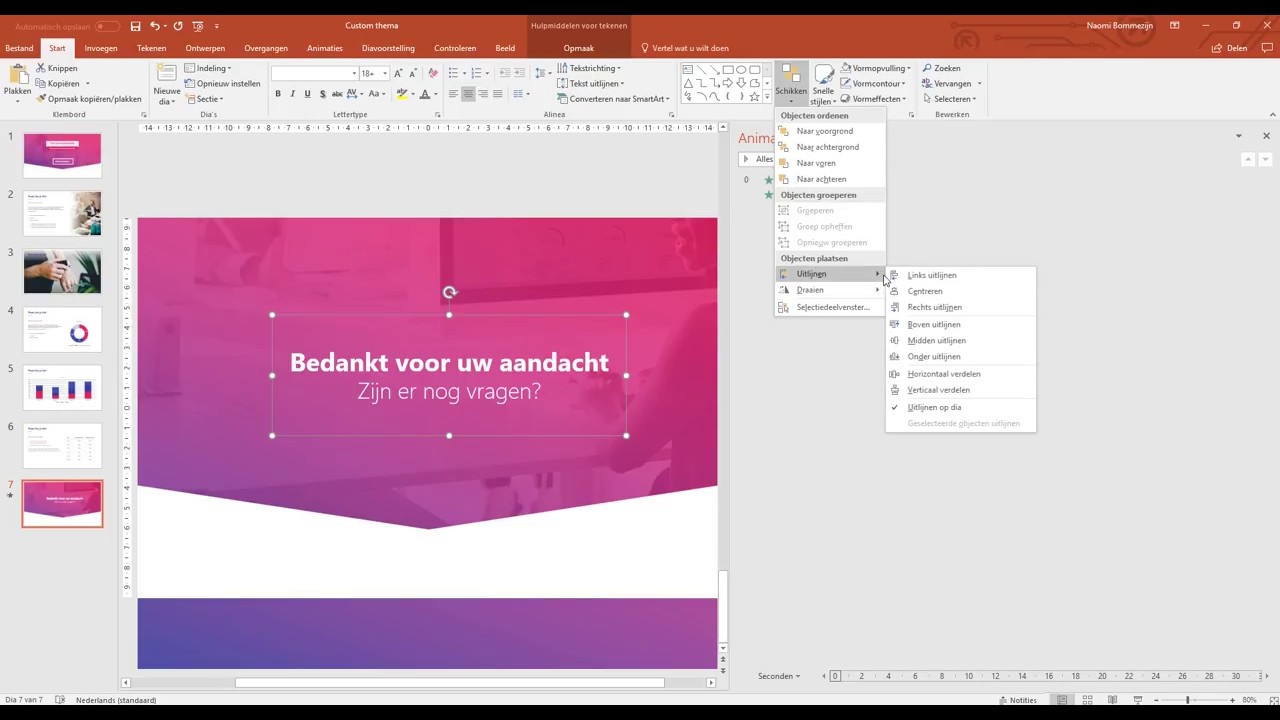Undo the last action in title bar

pyautogui.click(x=155, y=25)
